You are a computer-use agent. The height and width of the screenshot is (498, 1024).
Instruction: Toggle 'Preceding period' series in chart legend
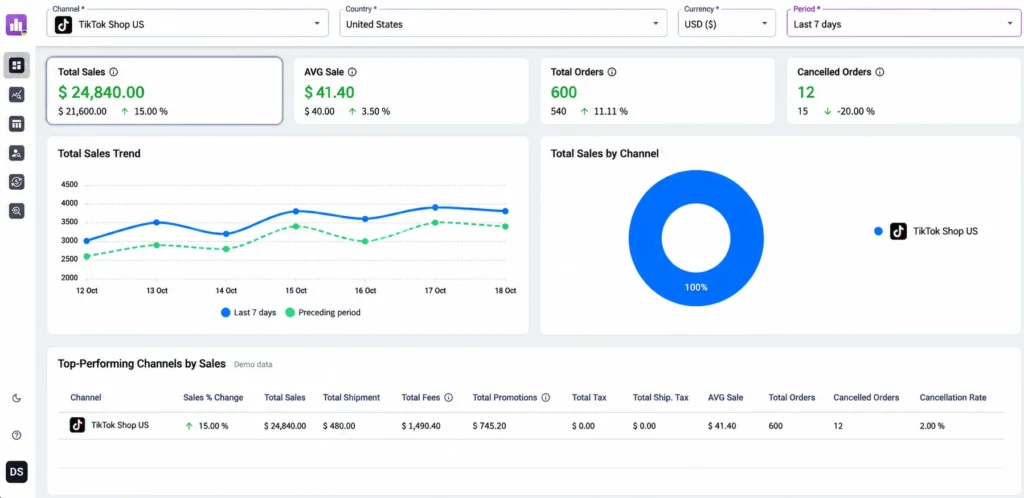323,313
